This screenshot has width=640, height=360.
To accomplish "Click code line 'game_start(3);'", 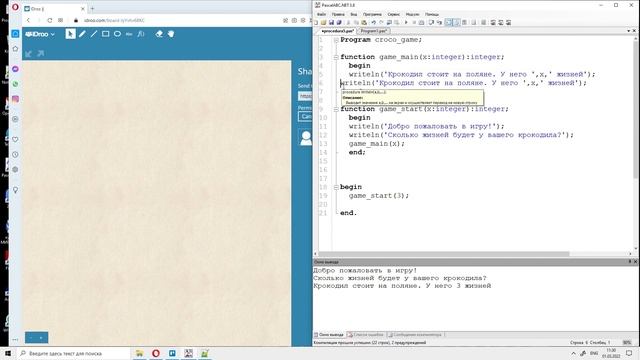I will (x=378, y=196).
